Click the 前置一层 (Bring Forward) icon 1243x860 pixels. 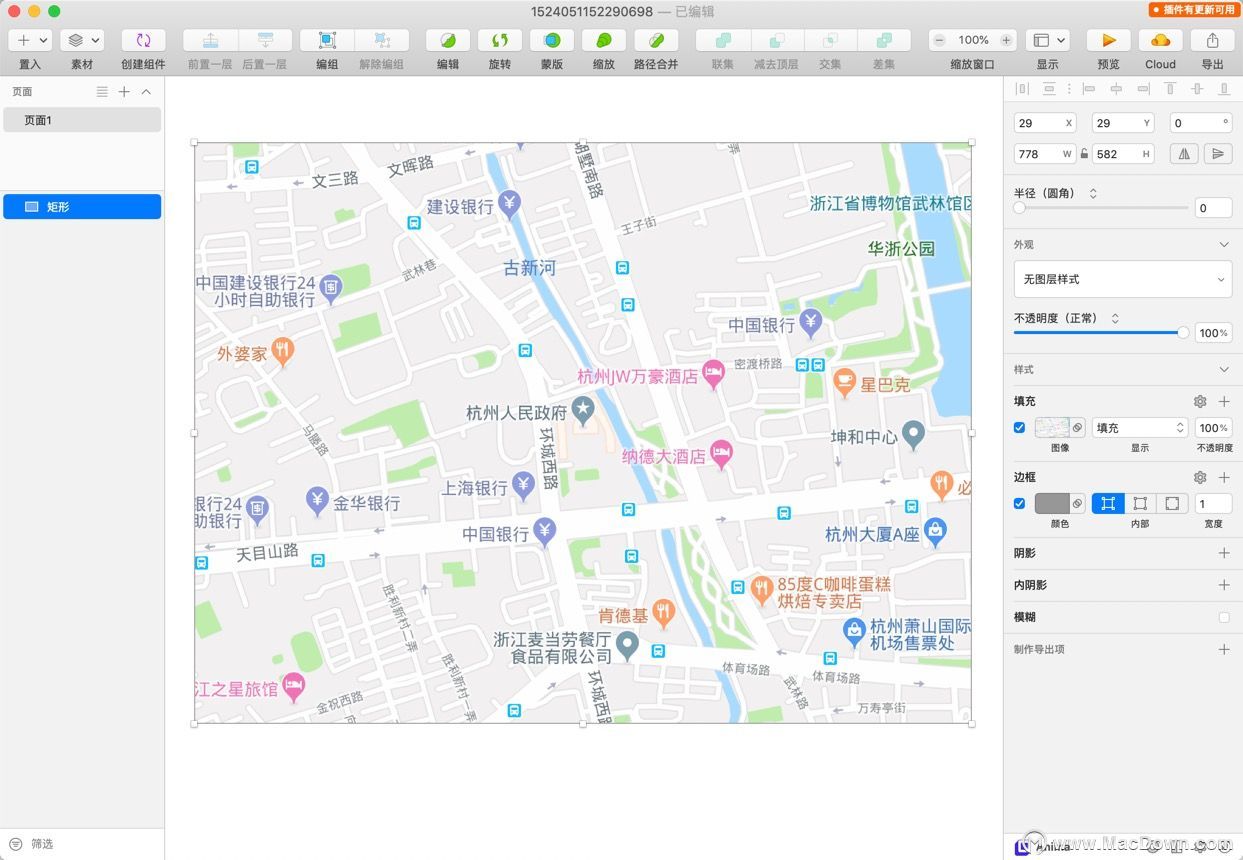pos(210,40)
